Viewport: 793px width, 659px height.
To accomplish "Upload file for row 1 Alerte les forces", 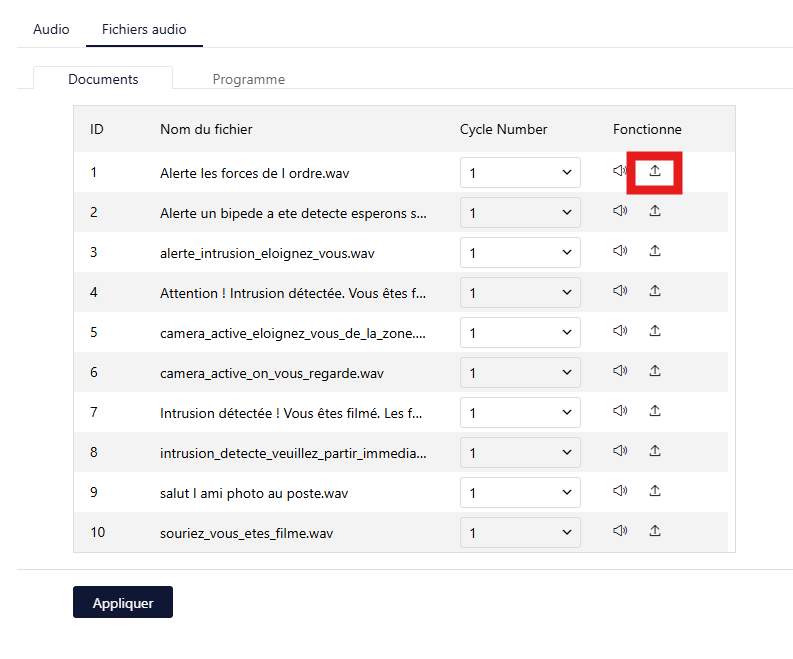I will [655, 171].
